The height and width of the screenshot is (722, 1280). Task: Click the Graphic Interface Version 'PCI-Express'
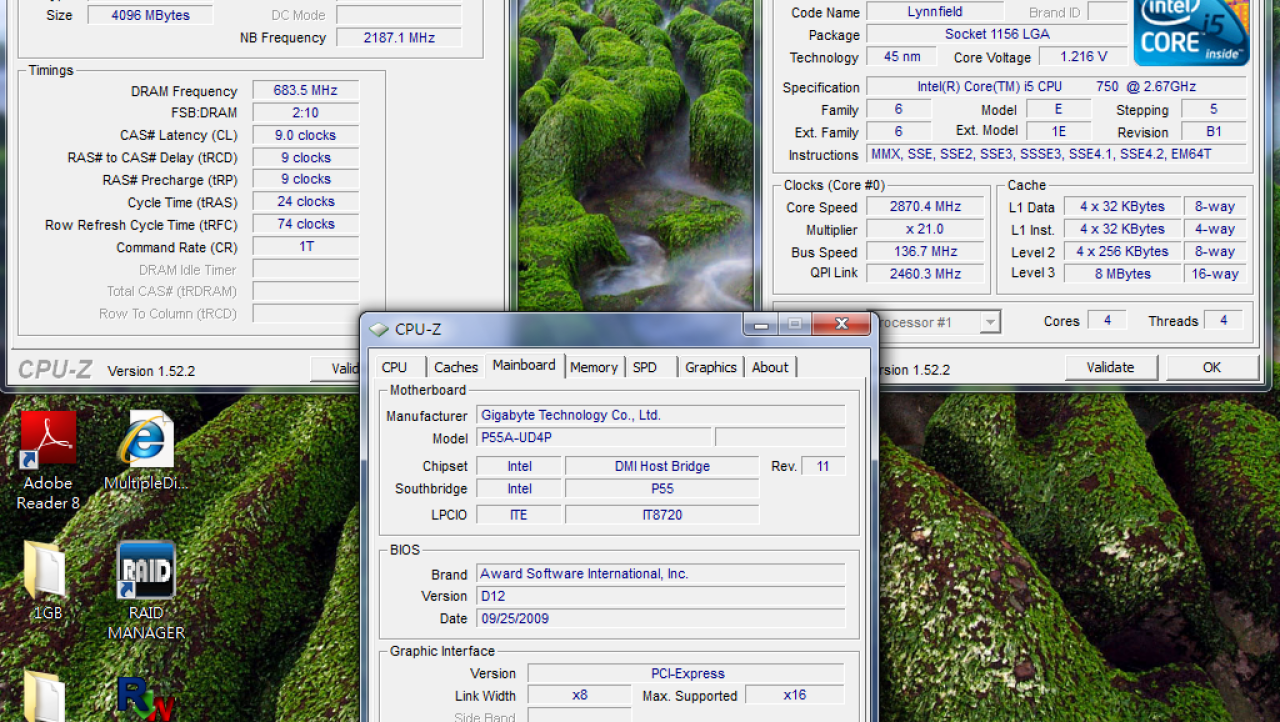(686, 673)
